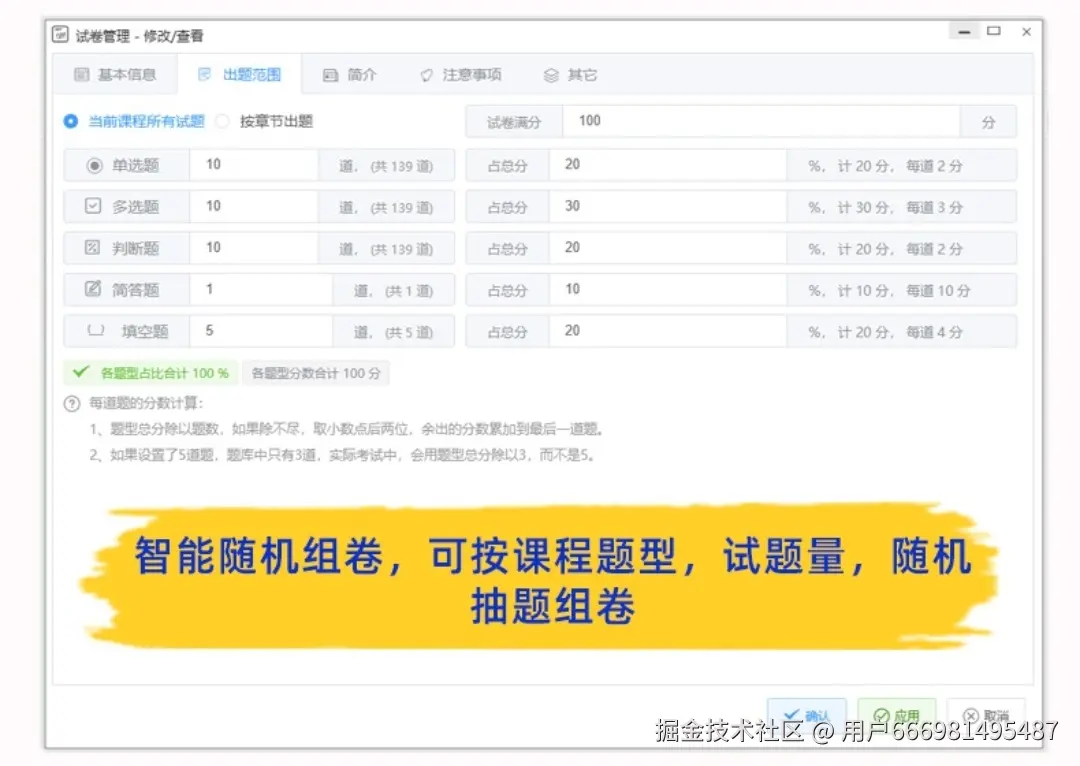Click 单选题 占总分 percentage field
The height and width of the screenshot is (766, 1080).
(x=667, y=165)
